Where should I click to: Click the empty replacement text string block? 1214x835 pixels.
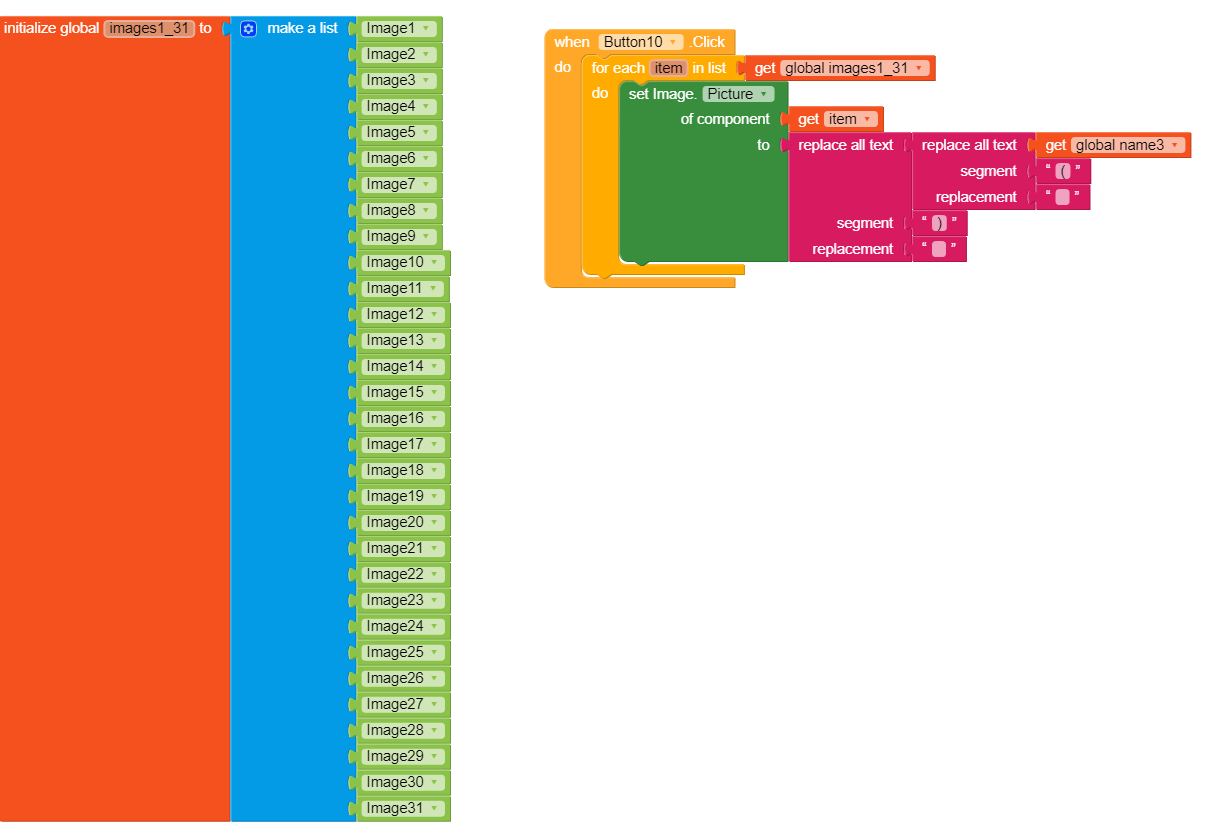[x=940, y=248]
